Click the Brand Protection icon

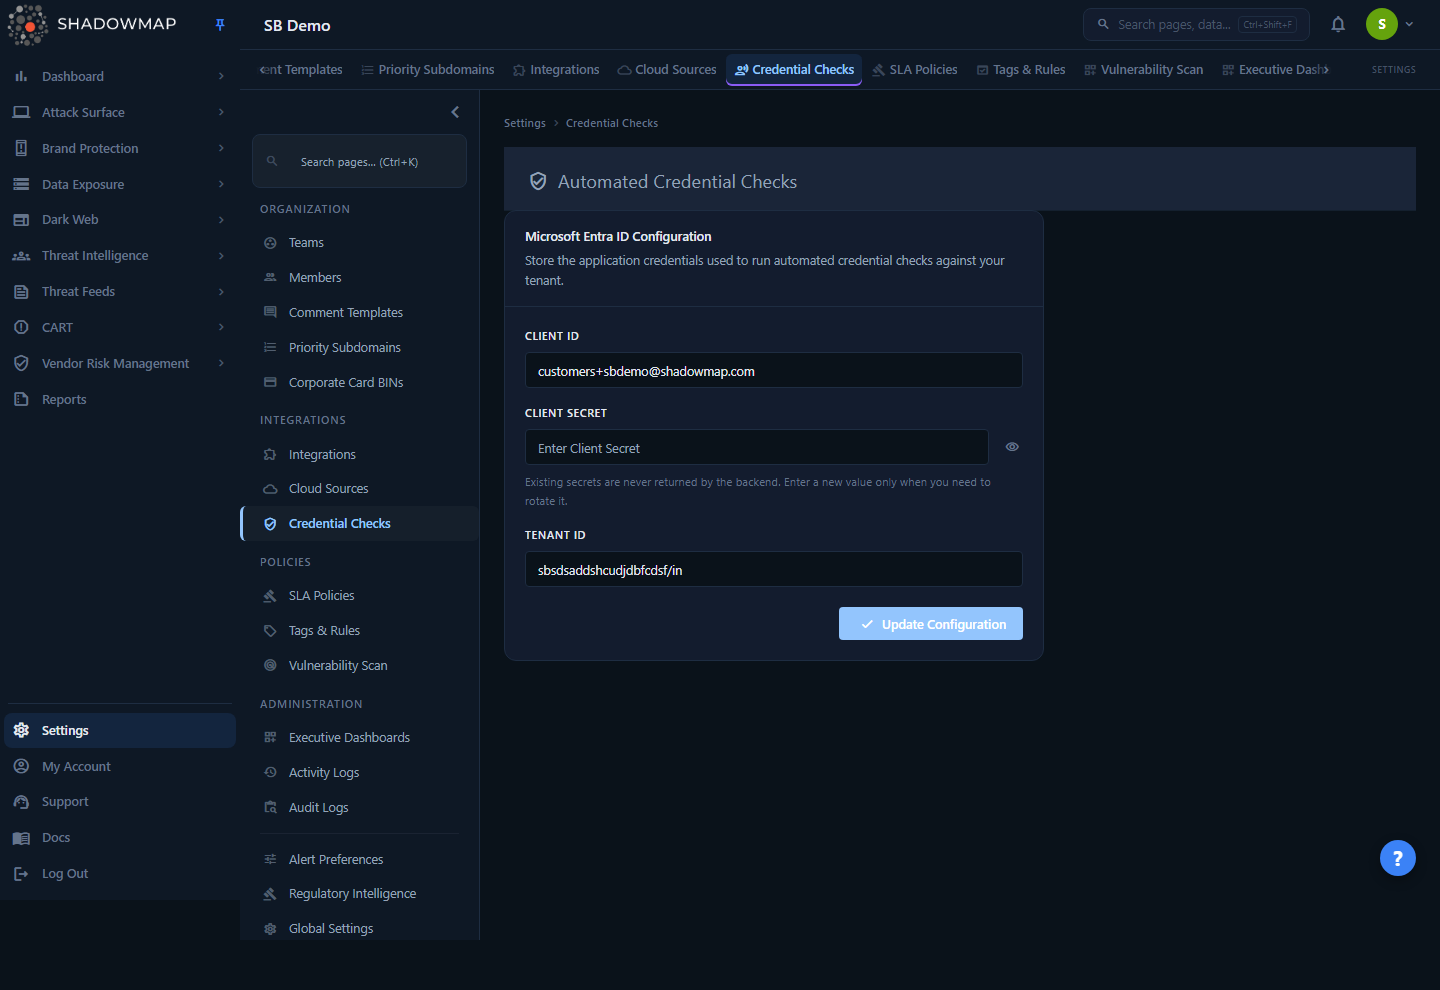[x=21, y=148]
